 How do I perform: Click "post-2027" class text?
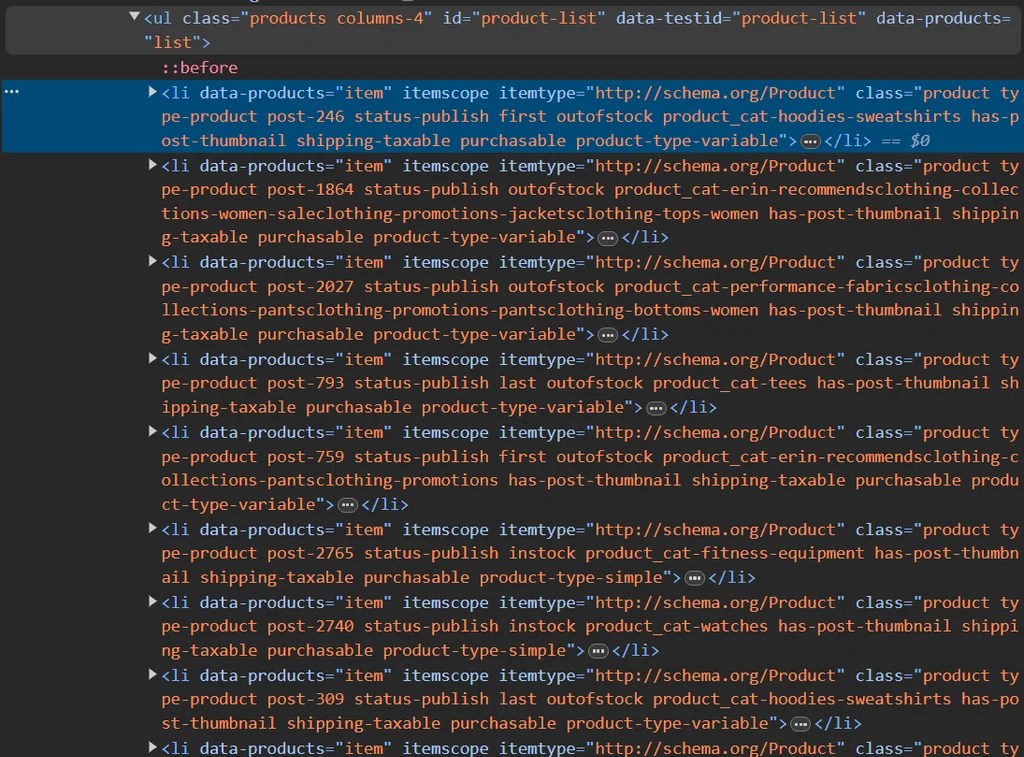pos(310,287)
